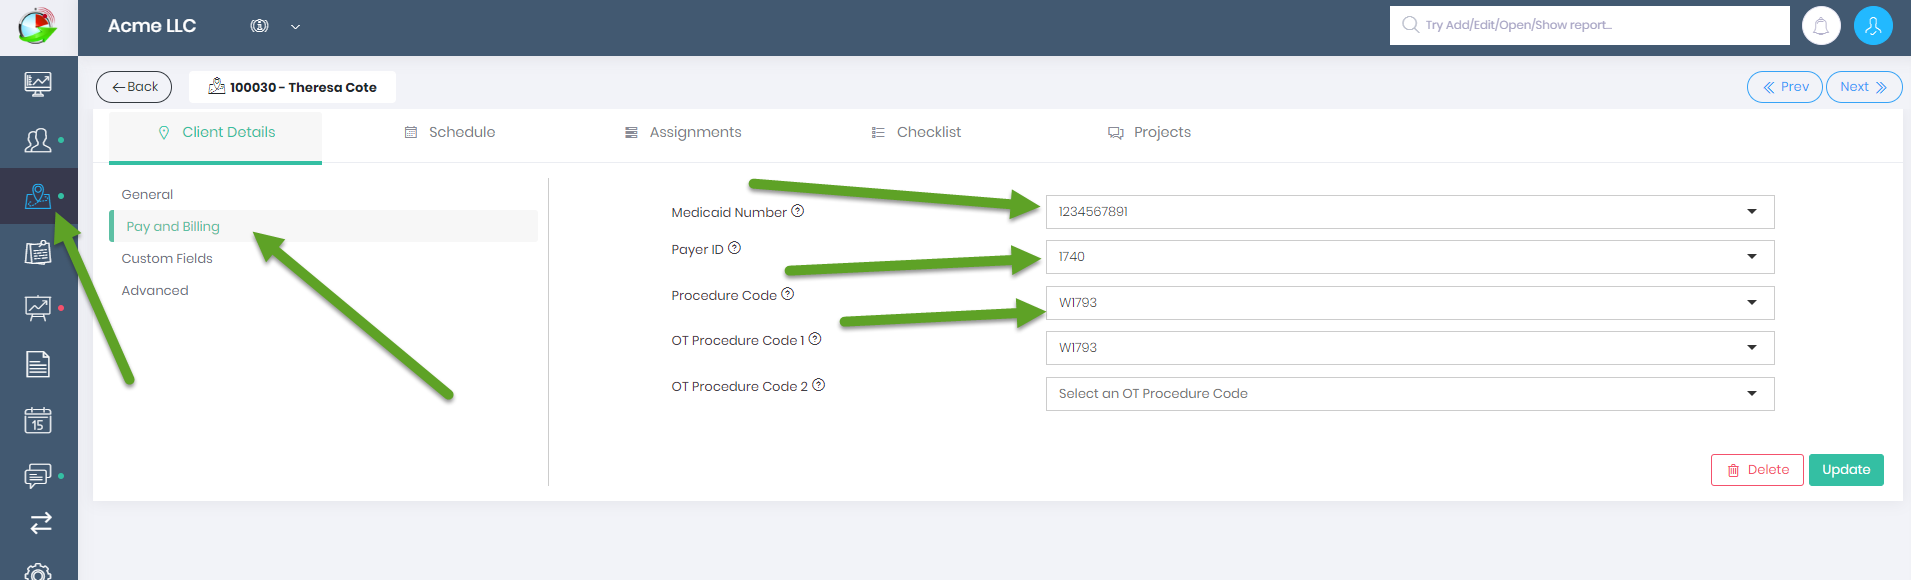Open the OT Procedure Code 2 dropdown
Screen dimensions: 1911x580
point(1410,394)
